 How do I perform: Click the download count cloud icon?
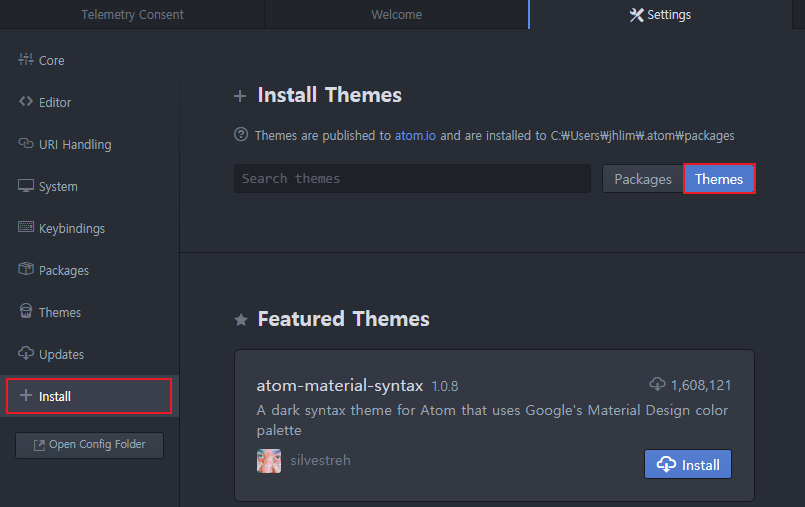[657, 384]
